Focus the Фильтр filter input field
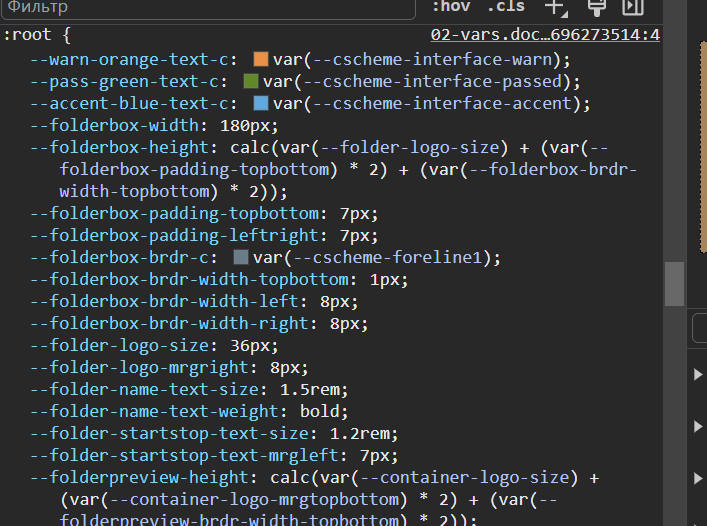 208,8
